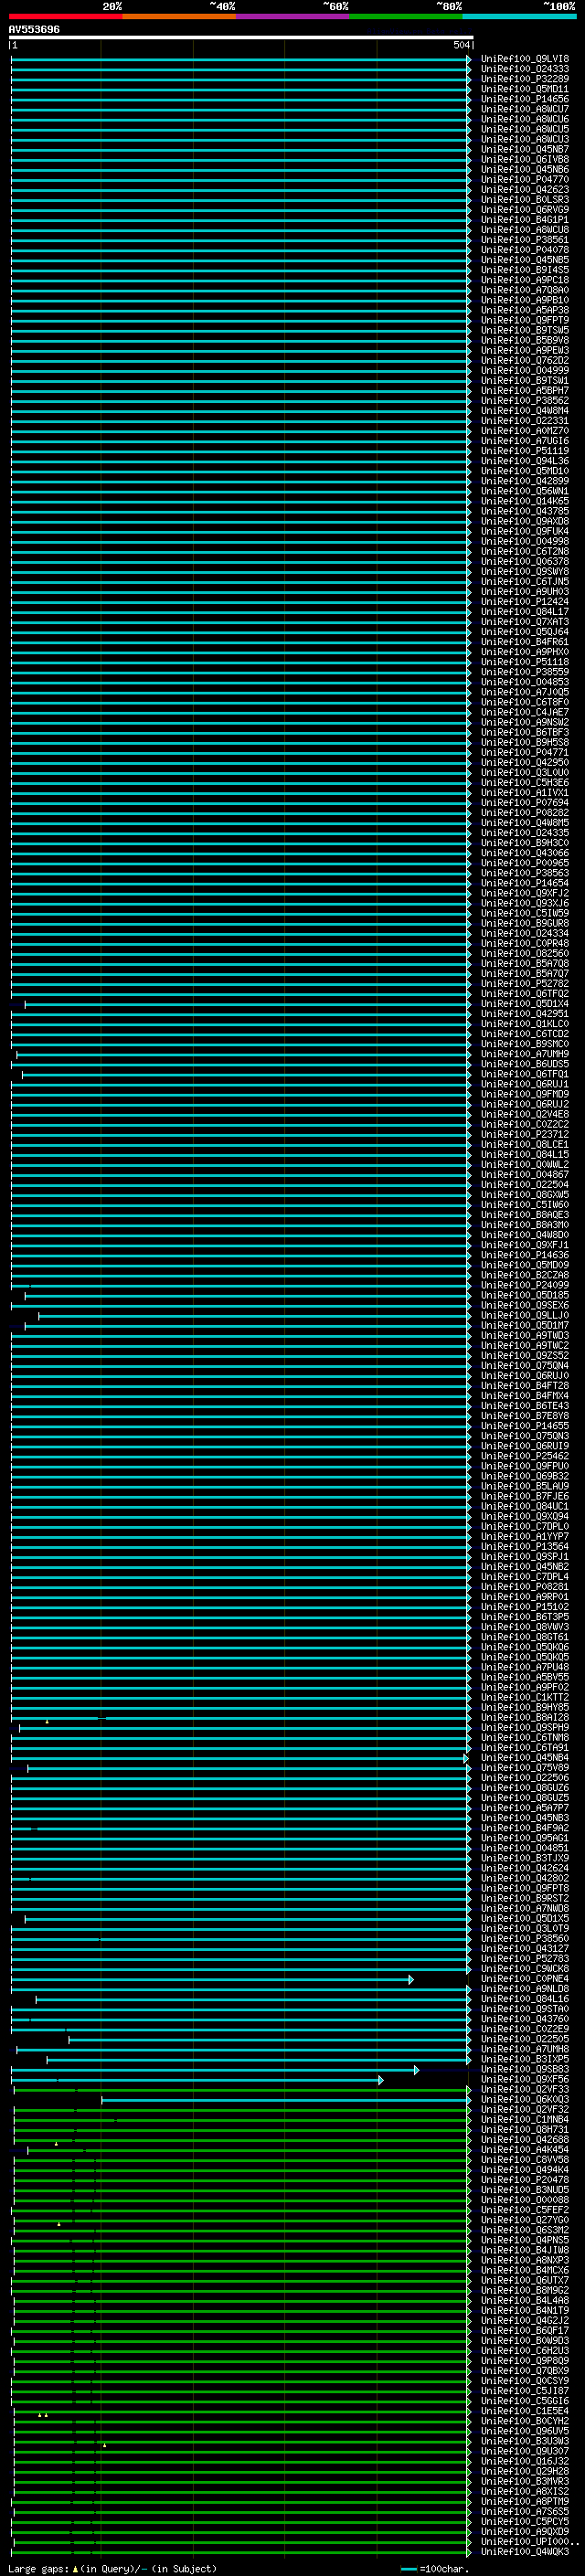Click the green ~80% identity legend segment

coord(406,16)
